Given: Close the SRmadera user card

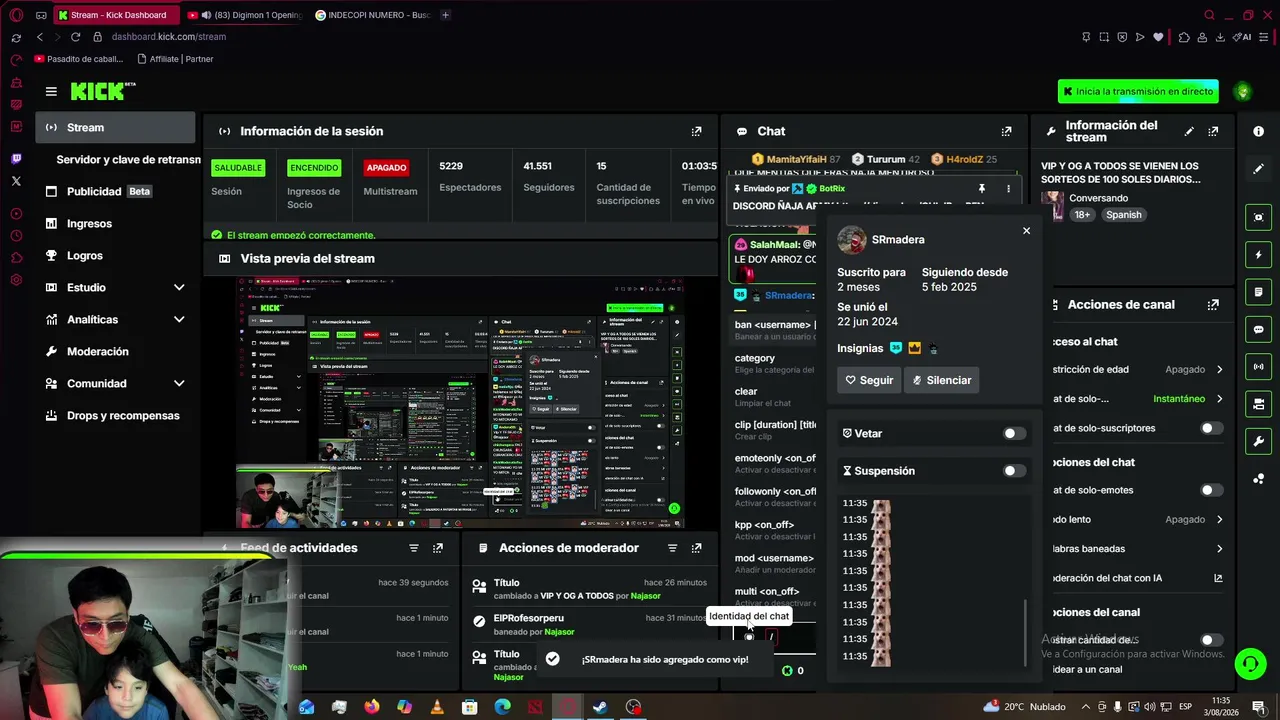Looking at the screenshot, I should pos(1026,231).
